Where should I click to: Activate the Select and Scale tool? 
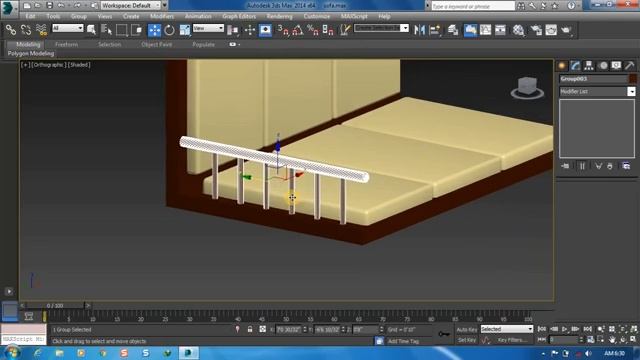(x=184, y=30)
